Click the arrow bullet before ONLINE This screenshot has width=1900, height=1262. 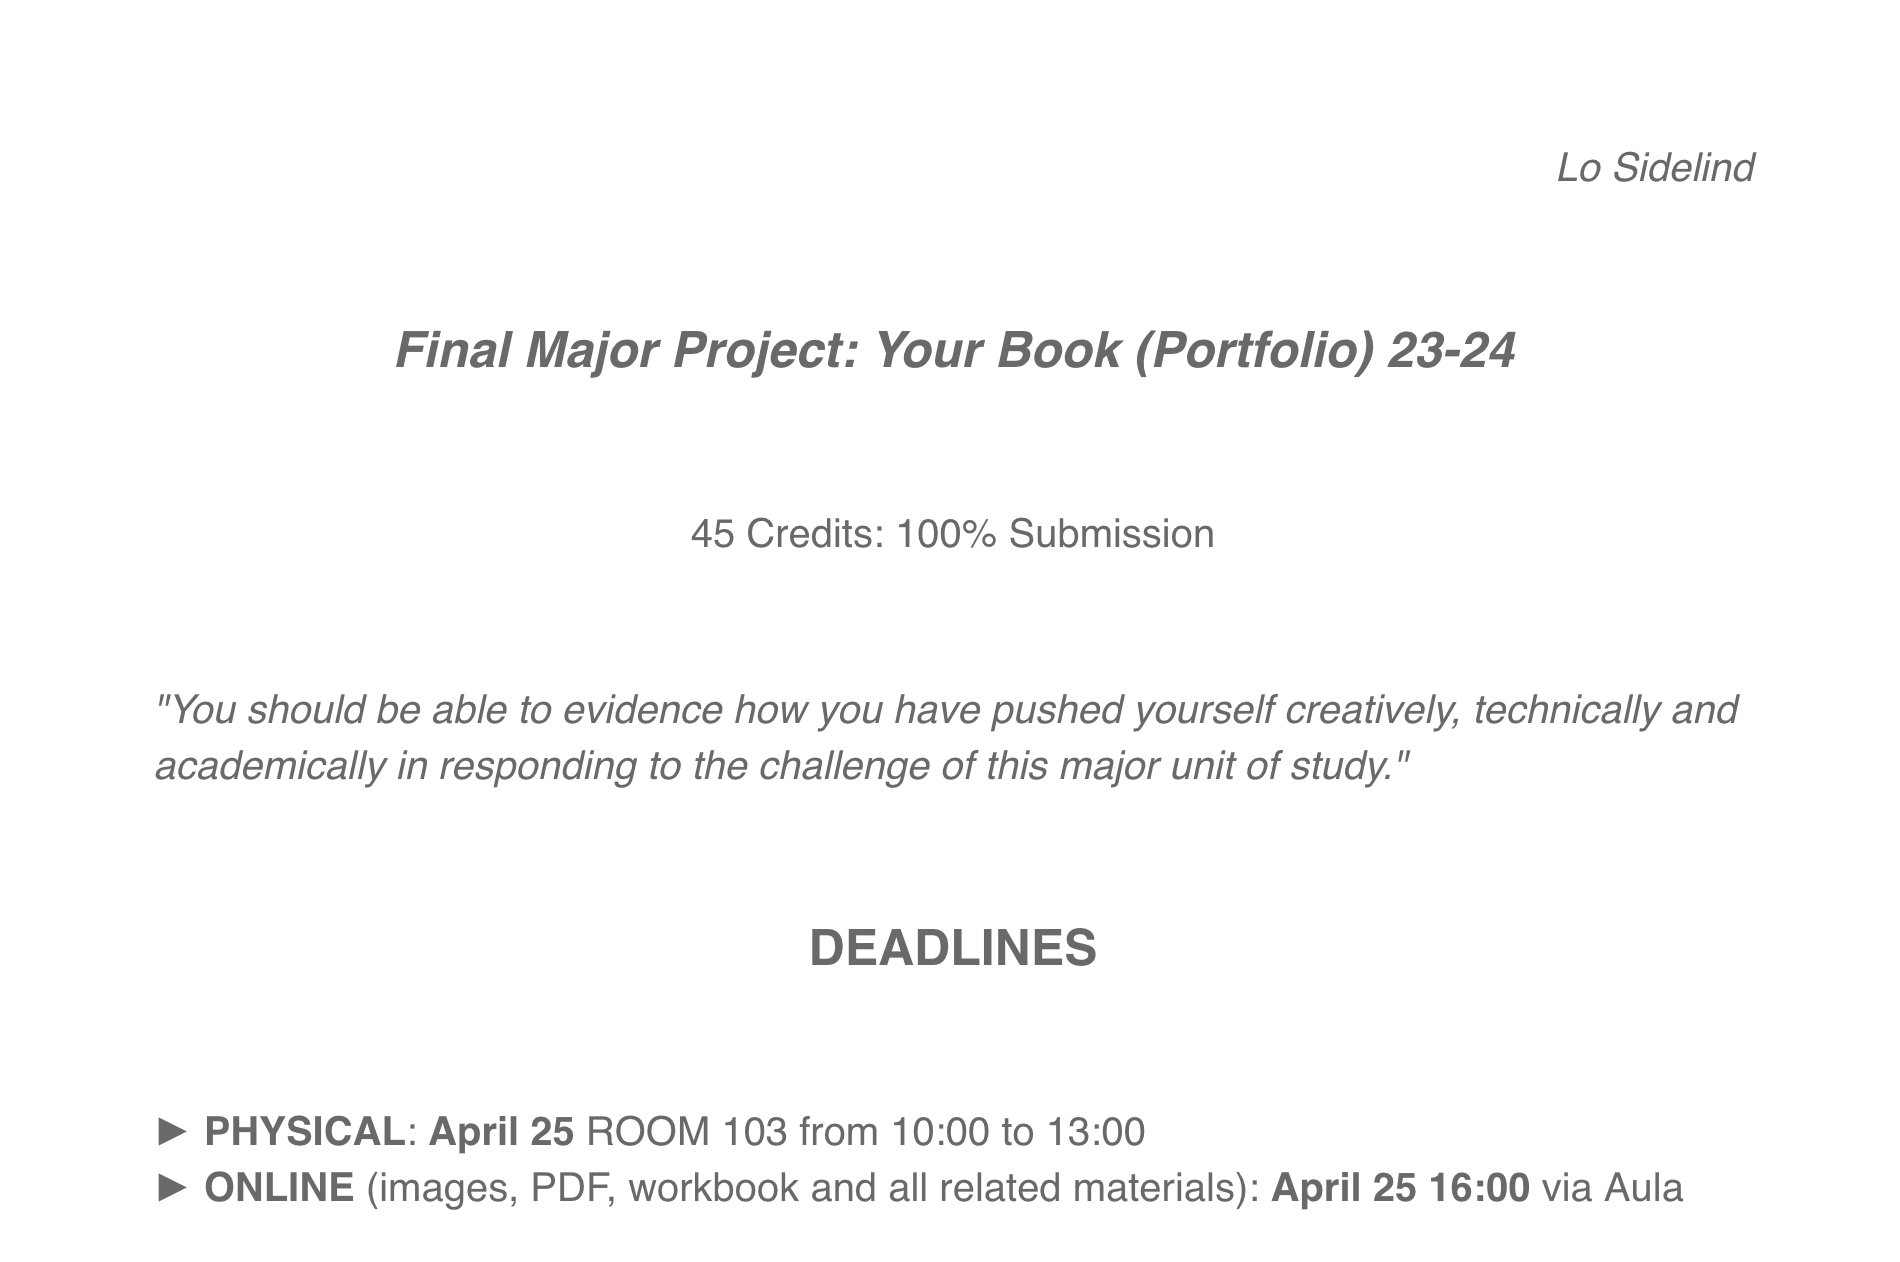pos(172,1188)
